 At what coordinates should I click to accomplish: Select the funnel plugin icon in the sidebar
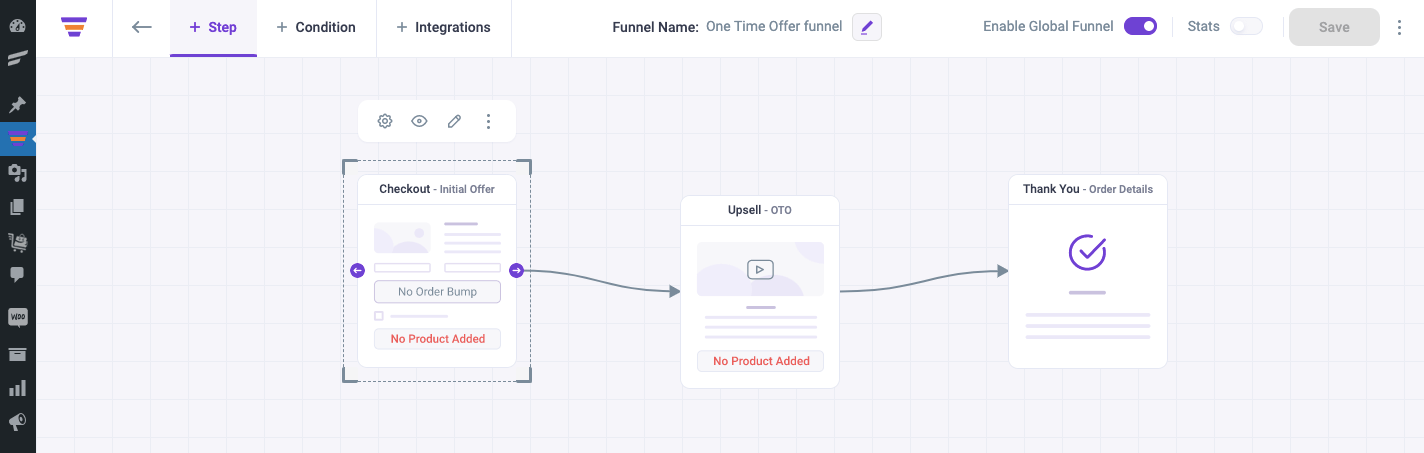pyautogui.click(x=17, y=138)
